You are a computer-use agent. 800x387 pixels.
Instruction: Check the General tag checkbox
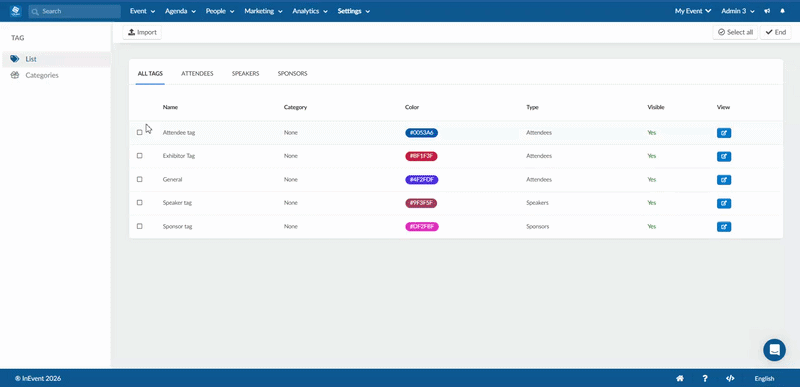(140, 179)
